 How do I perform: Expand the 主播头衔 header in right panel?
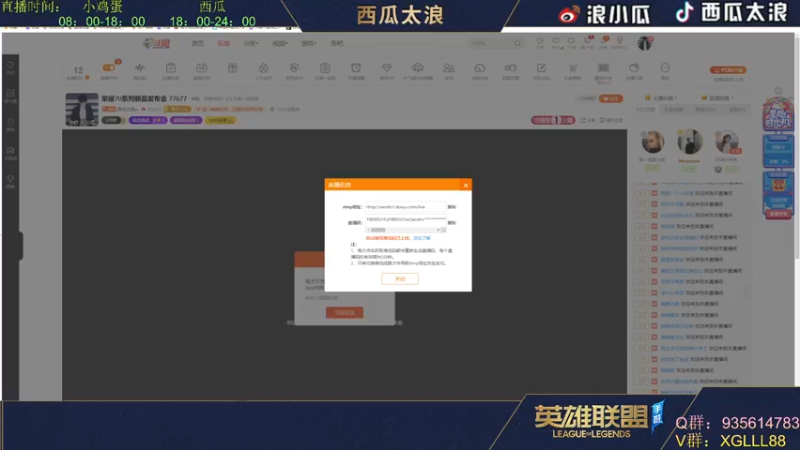pyautogui.click(x=660, y=98)
